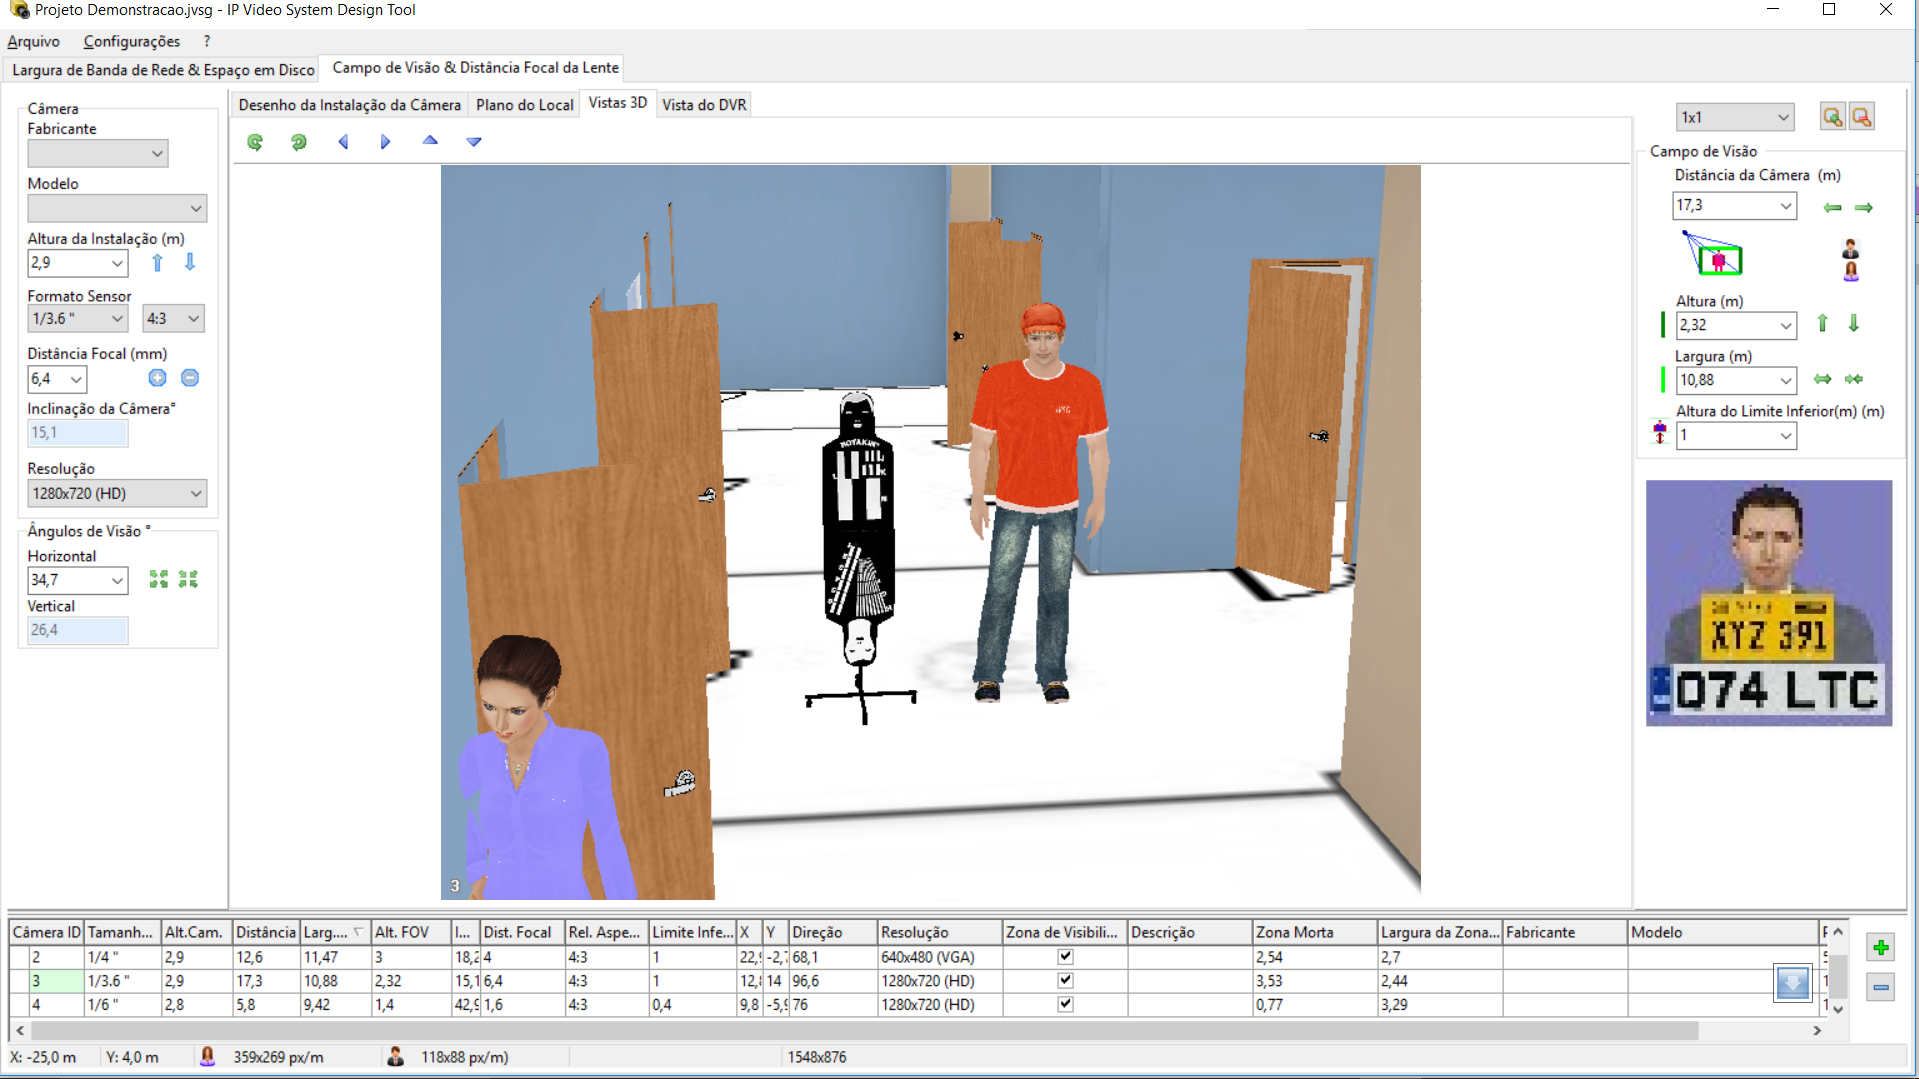Sort table by Resolução column header

938,932
